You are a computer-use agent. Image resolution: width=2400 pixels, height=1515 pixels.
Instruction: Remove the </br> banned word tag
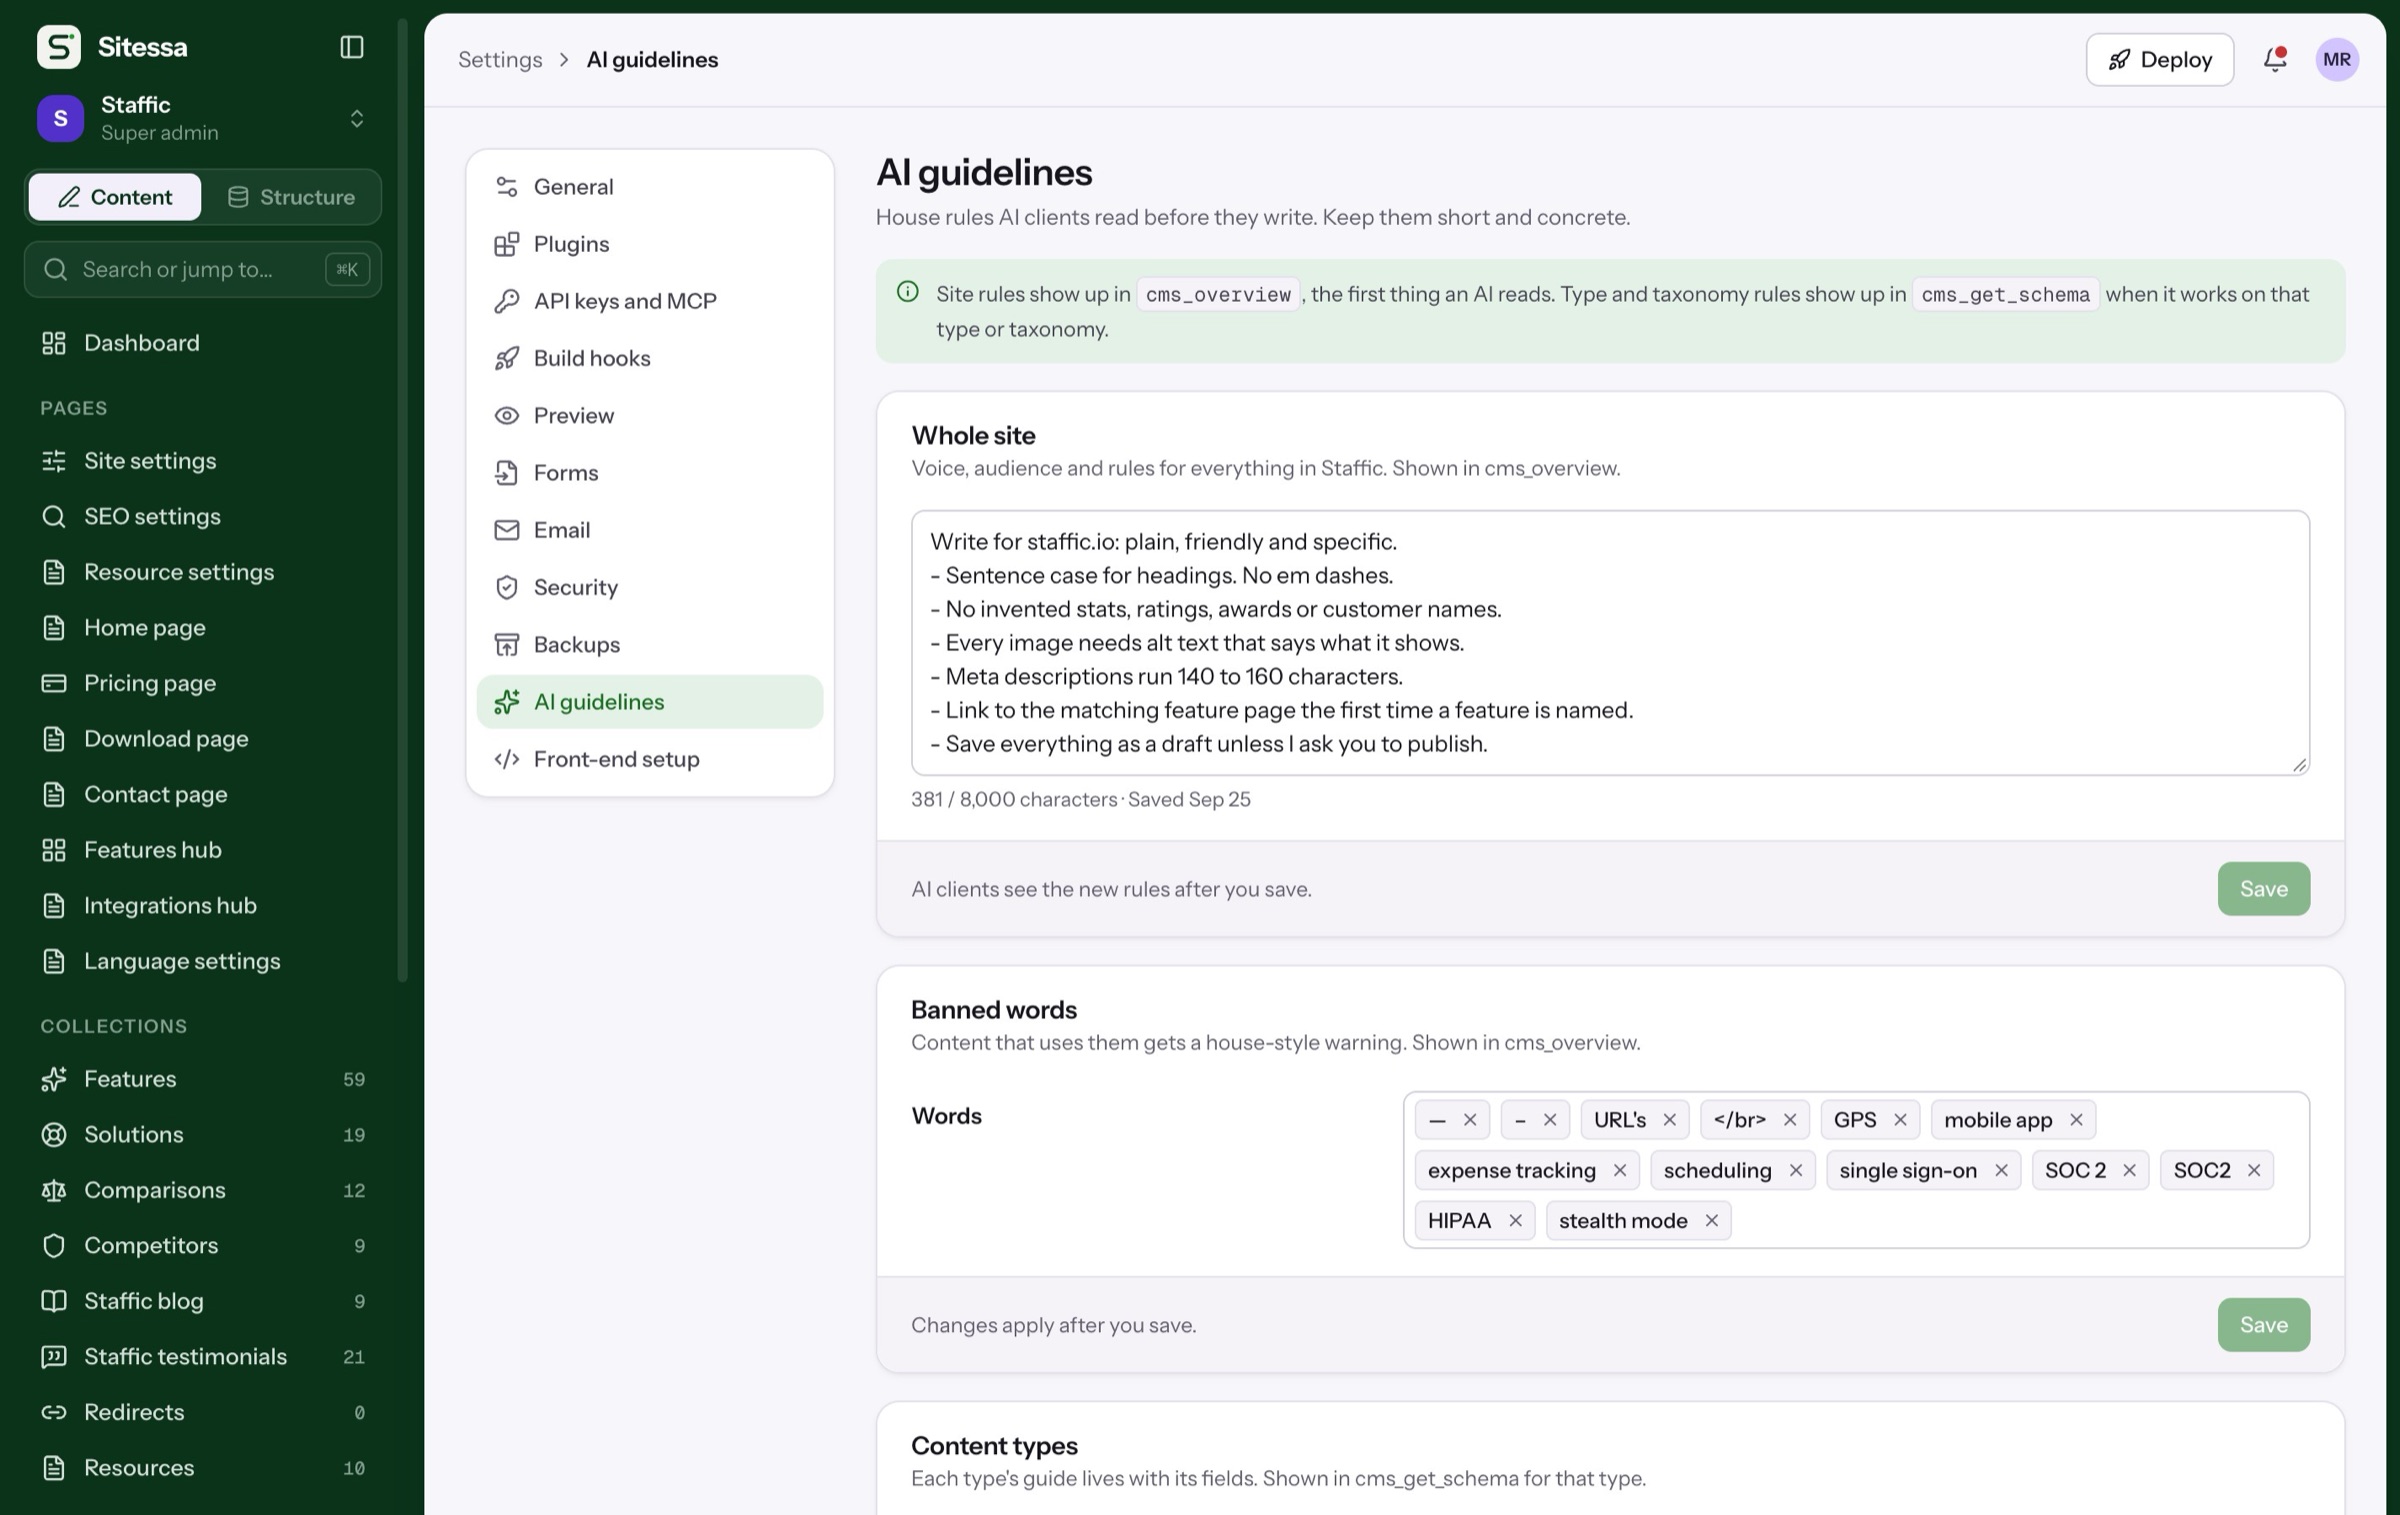coord(1790,1120)
